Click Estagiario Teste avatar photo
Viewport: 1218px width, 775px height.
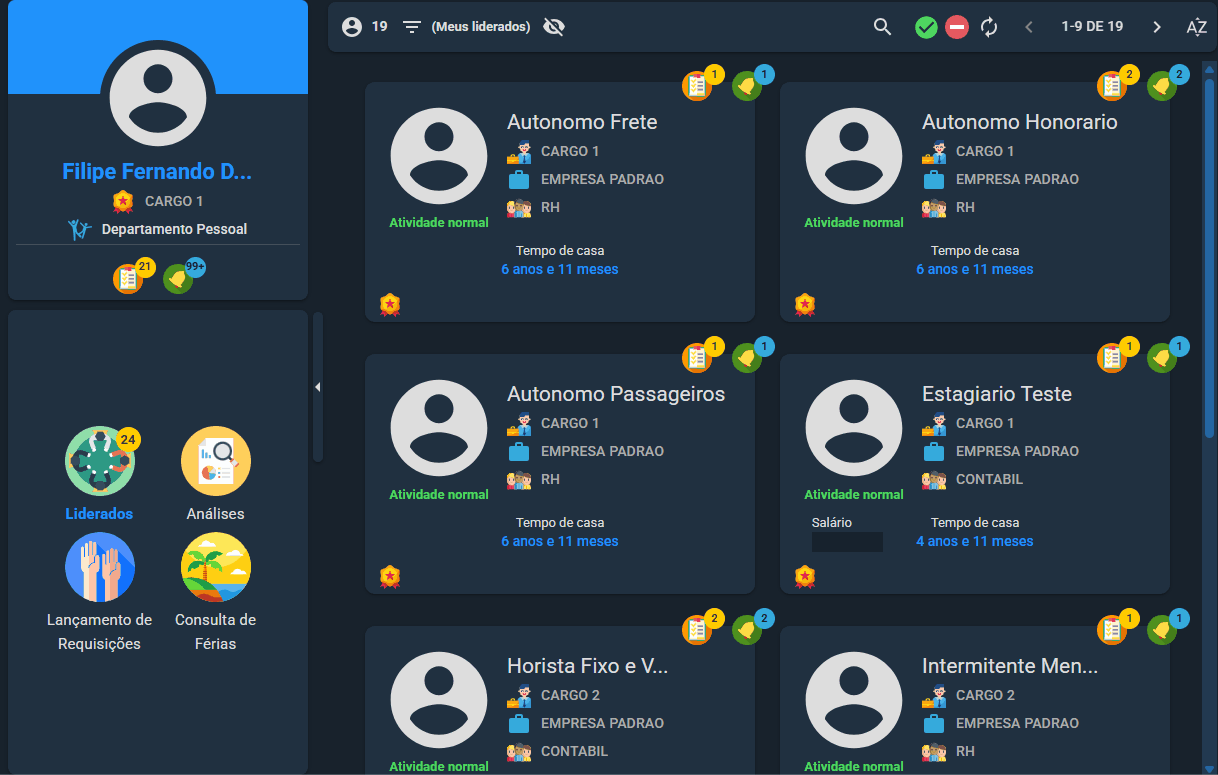pos(854,428)
